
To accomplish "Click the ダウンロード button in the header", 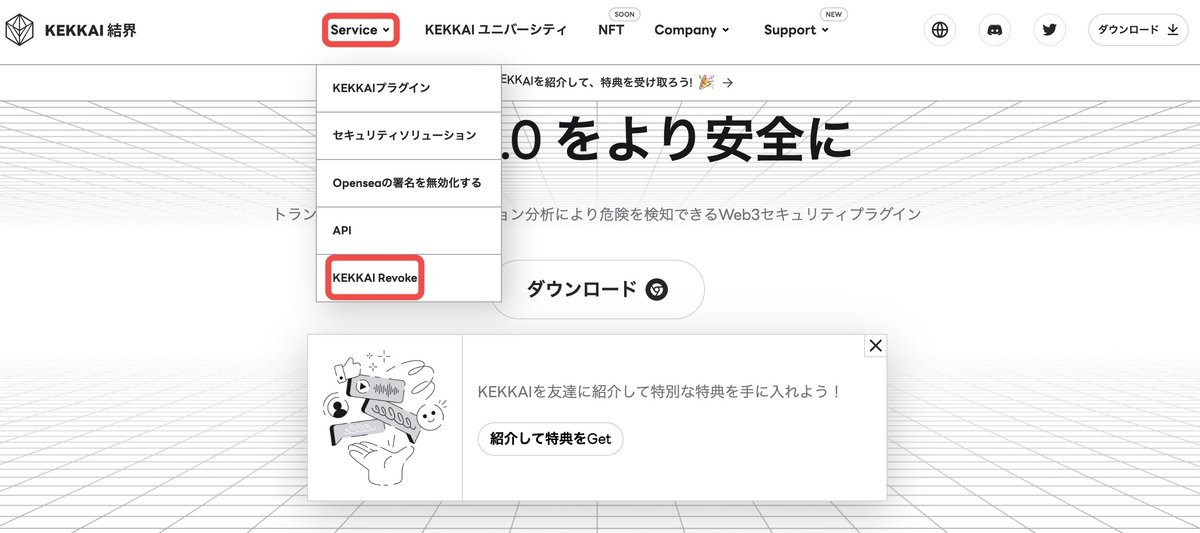I will (x=1138, y=30).
